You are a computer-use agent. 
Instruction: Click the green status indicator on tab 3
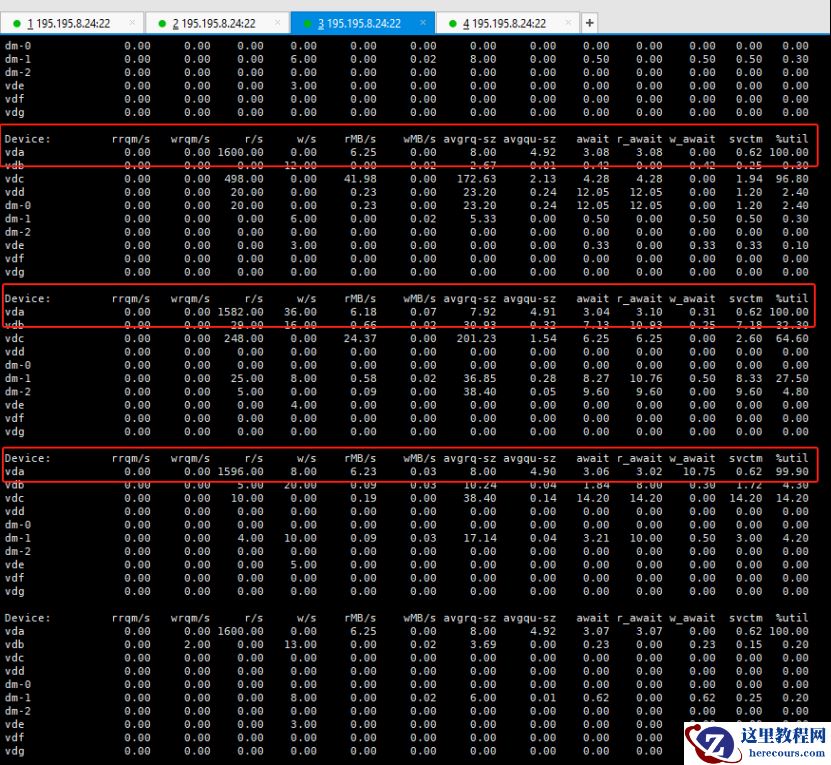[x=307, y=23]
